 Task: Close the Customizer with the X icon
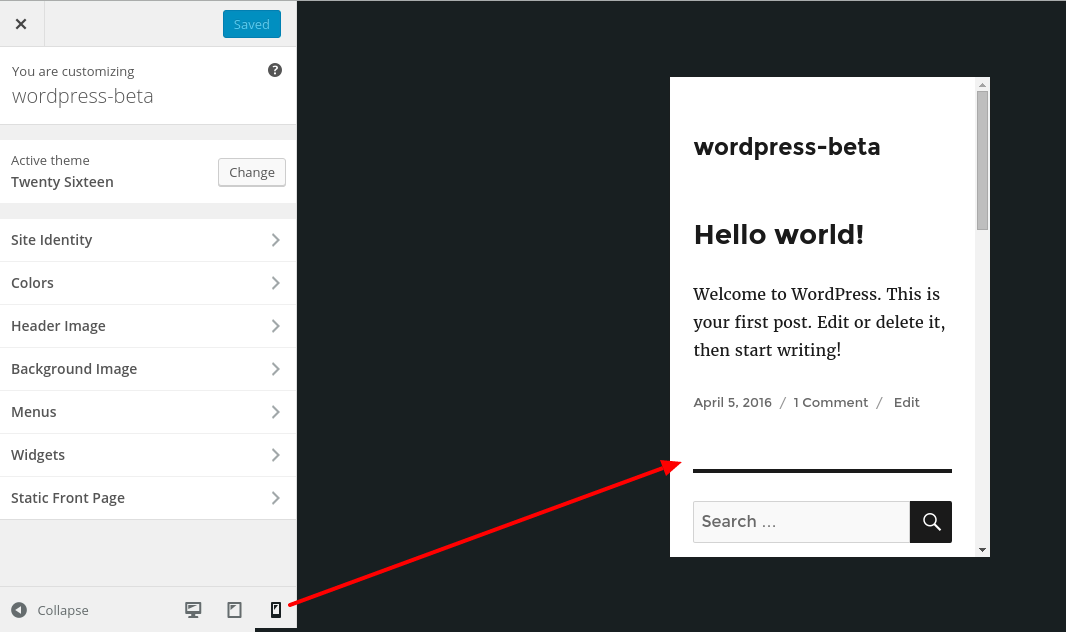[x=21, y=23]
